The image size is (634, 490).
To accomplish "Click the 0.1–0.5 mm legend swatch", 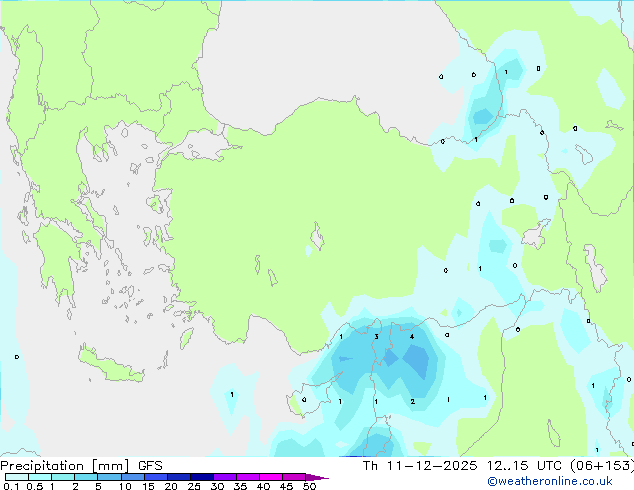I will pos(17,477).
